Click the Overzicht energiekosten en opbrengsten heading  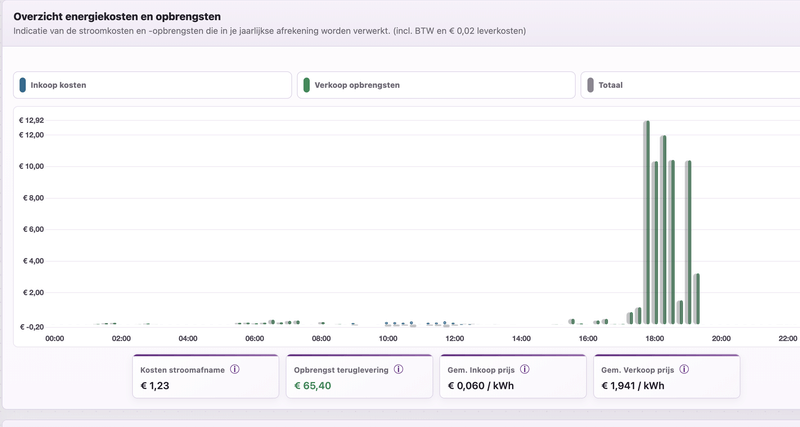coord(117,17)
